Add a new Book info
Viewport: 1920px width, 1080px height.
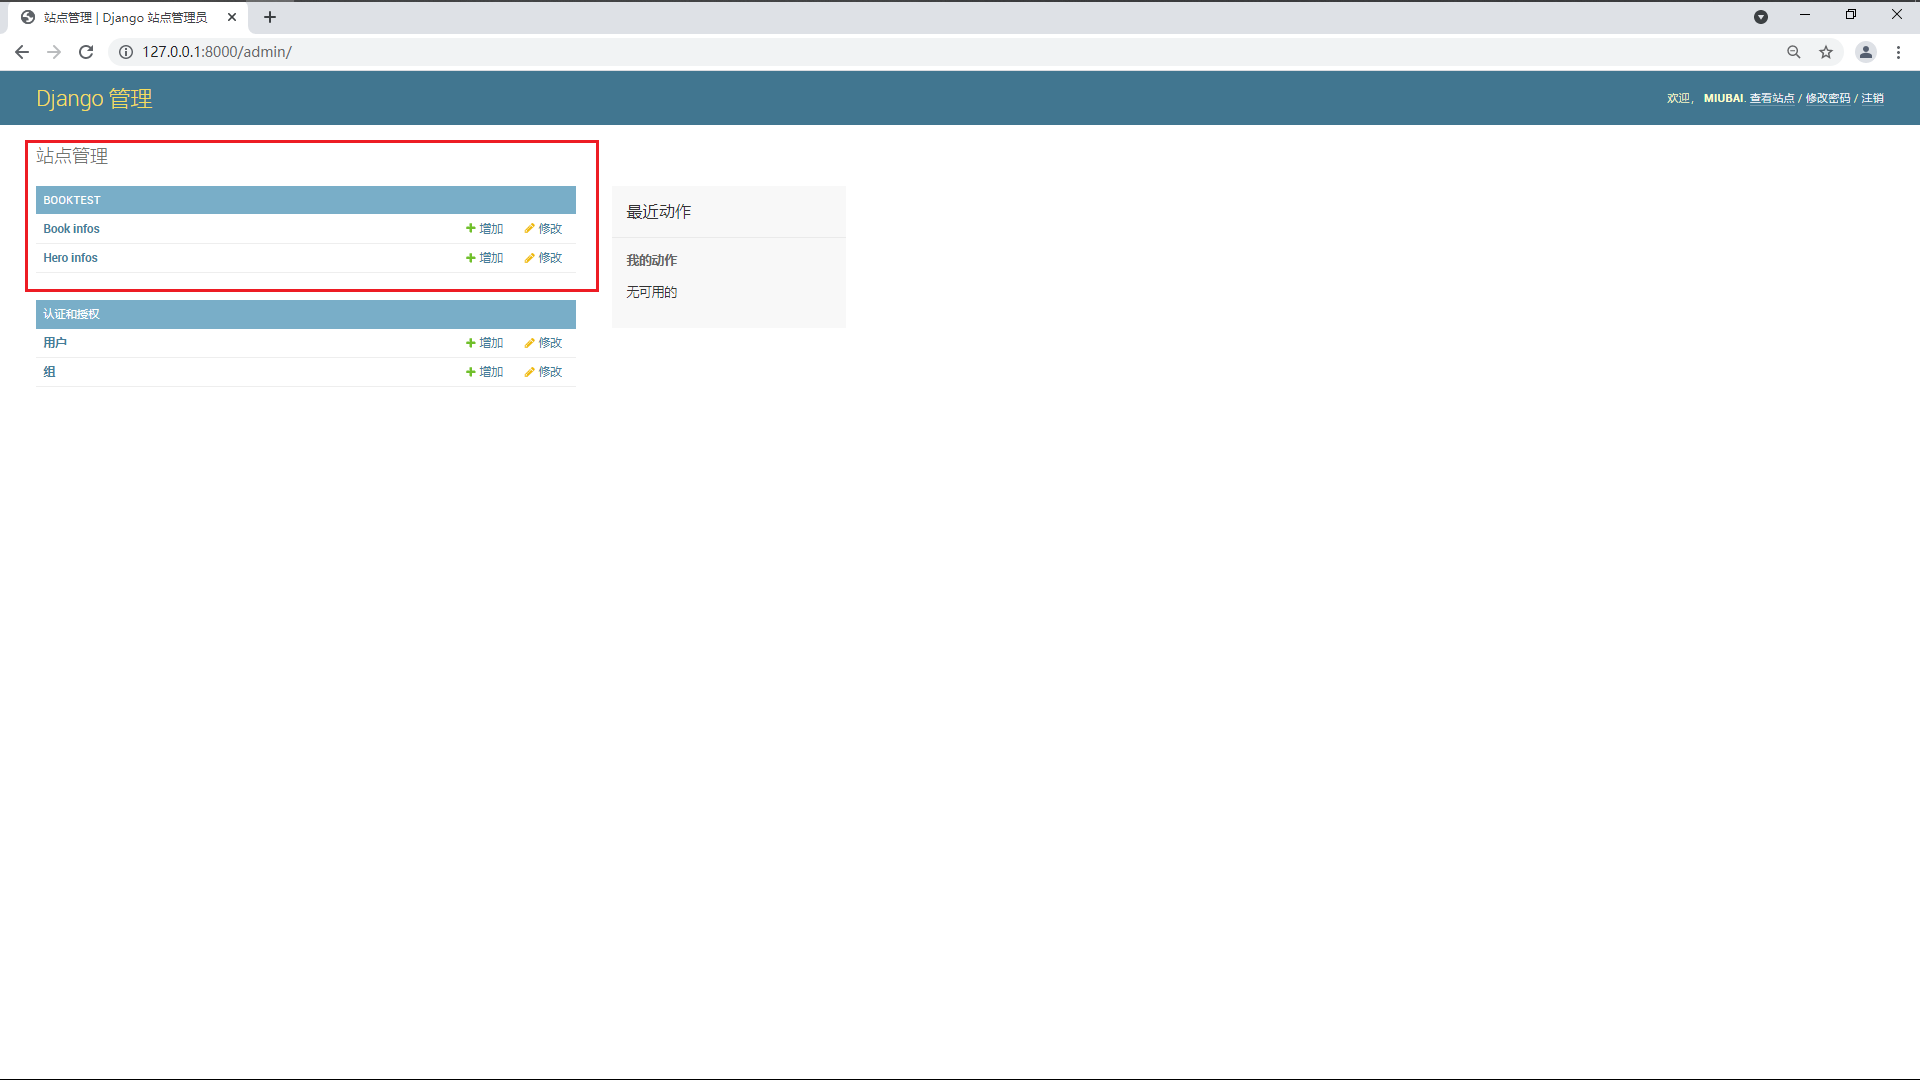tap(485, 229)
